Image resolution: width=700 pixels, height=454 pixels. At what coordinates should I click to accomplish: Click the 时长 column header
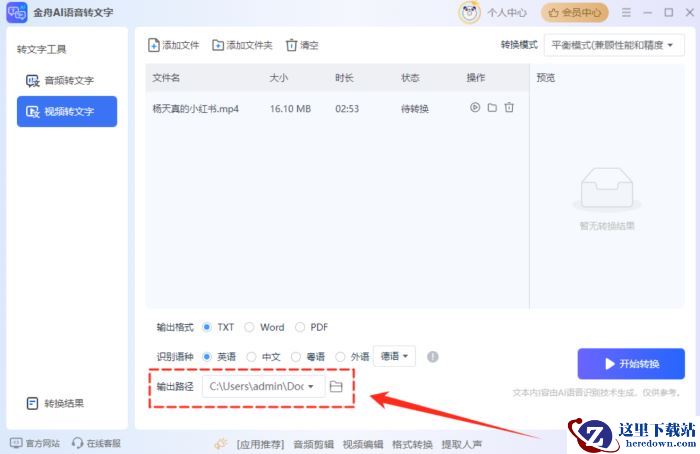[344, 78]
